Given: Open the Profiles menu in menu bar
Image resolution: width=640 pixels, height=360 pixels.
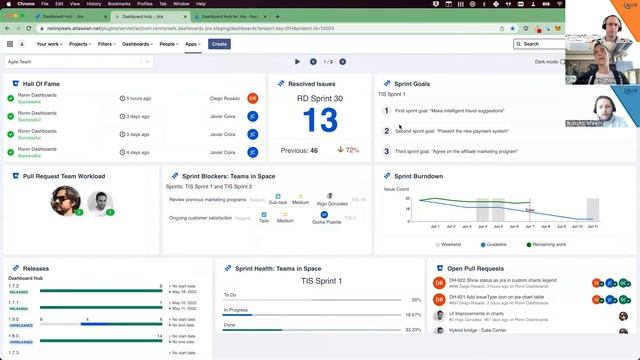Looking at the screenshot, I should click(x=144, y=4).
